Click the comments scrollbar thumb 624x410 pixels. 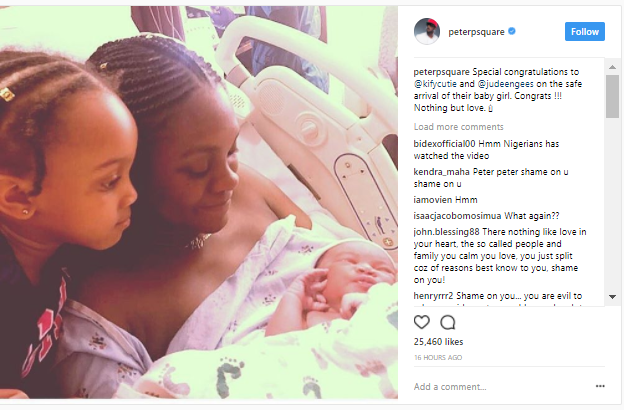612,96
